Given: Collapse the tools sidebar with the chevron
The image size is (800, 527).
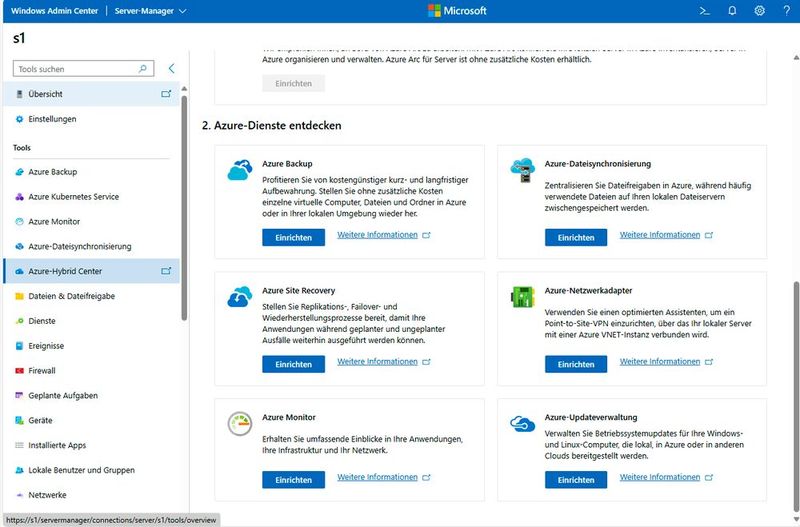Looking at the screenshot, I should click(x=171, y=68).
